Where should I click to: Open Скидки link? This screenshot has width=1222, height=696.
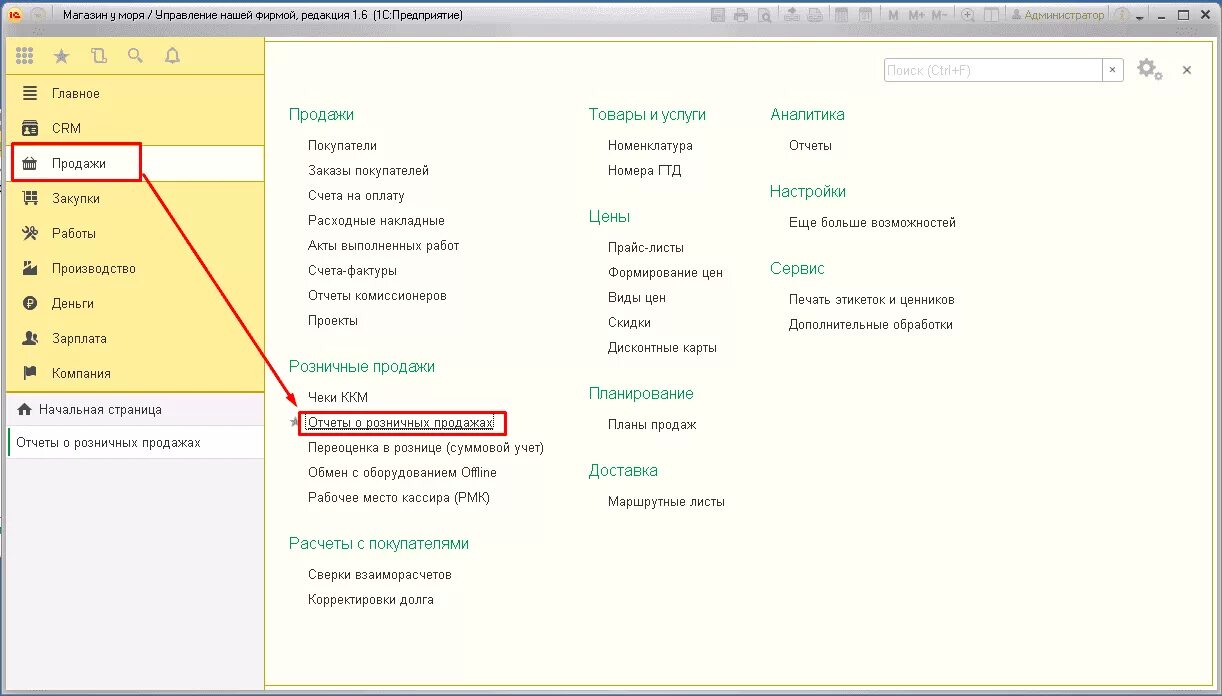coord(629,322)
